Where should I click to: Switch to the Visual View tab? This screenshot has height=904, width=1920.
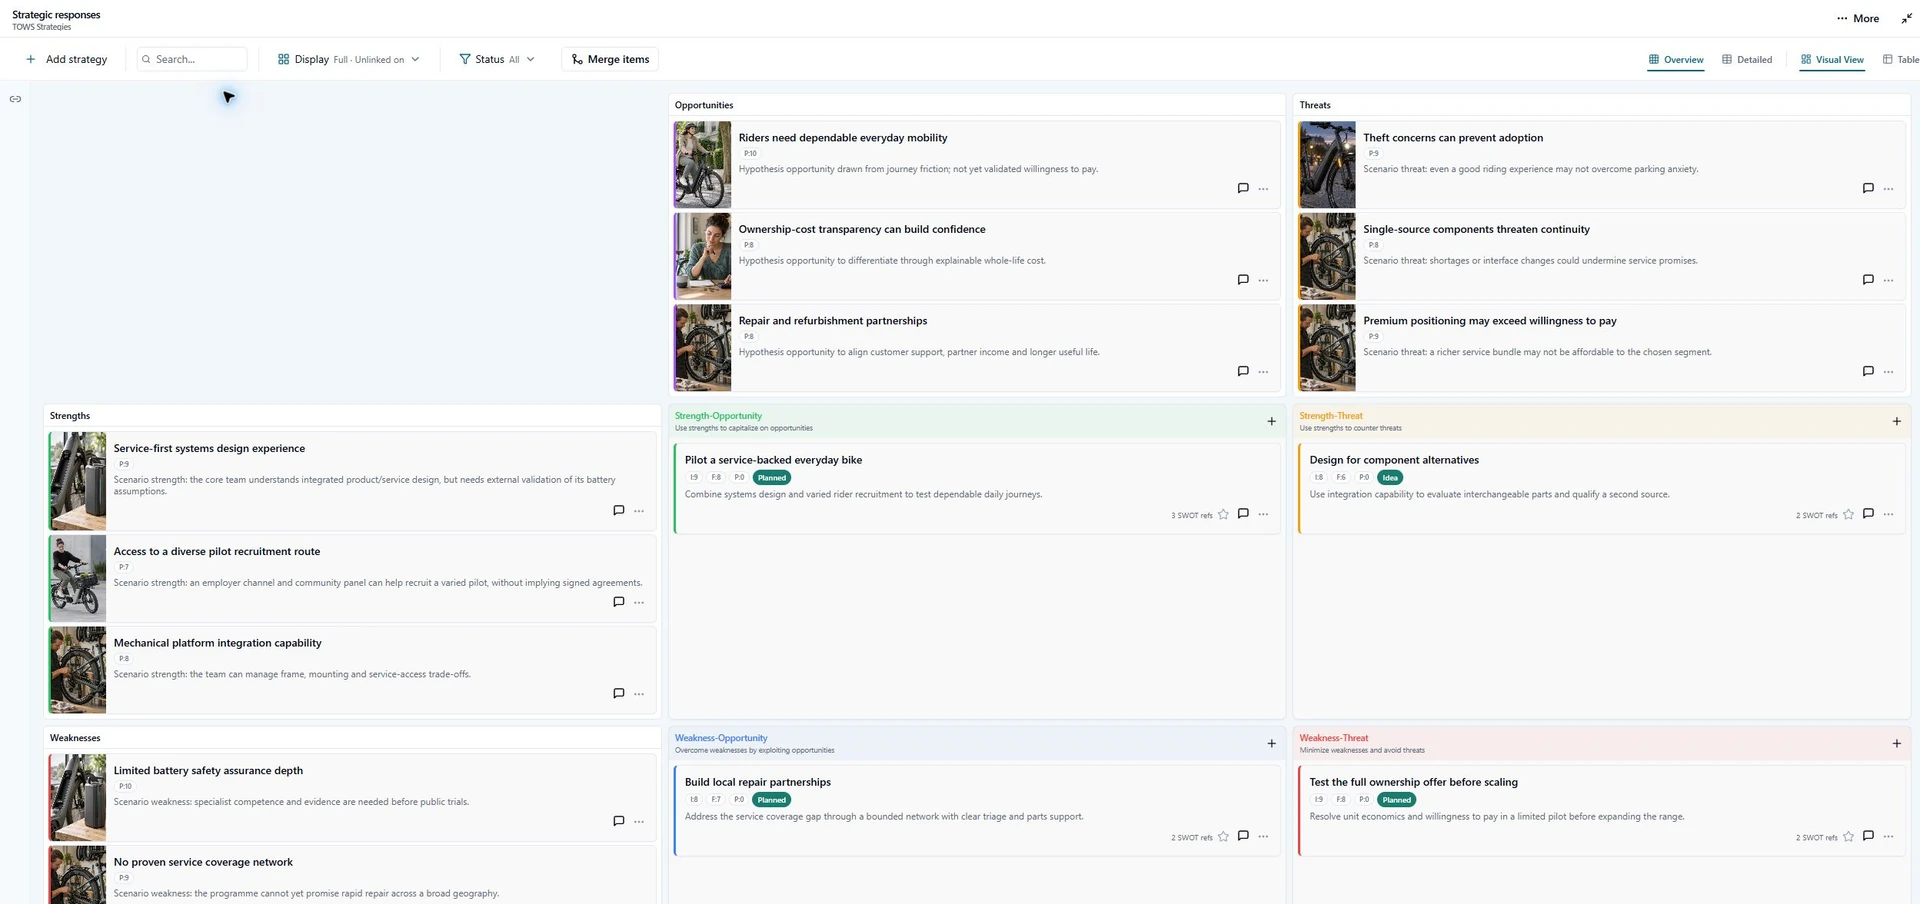tap(1832, 60)
